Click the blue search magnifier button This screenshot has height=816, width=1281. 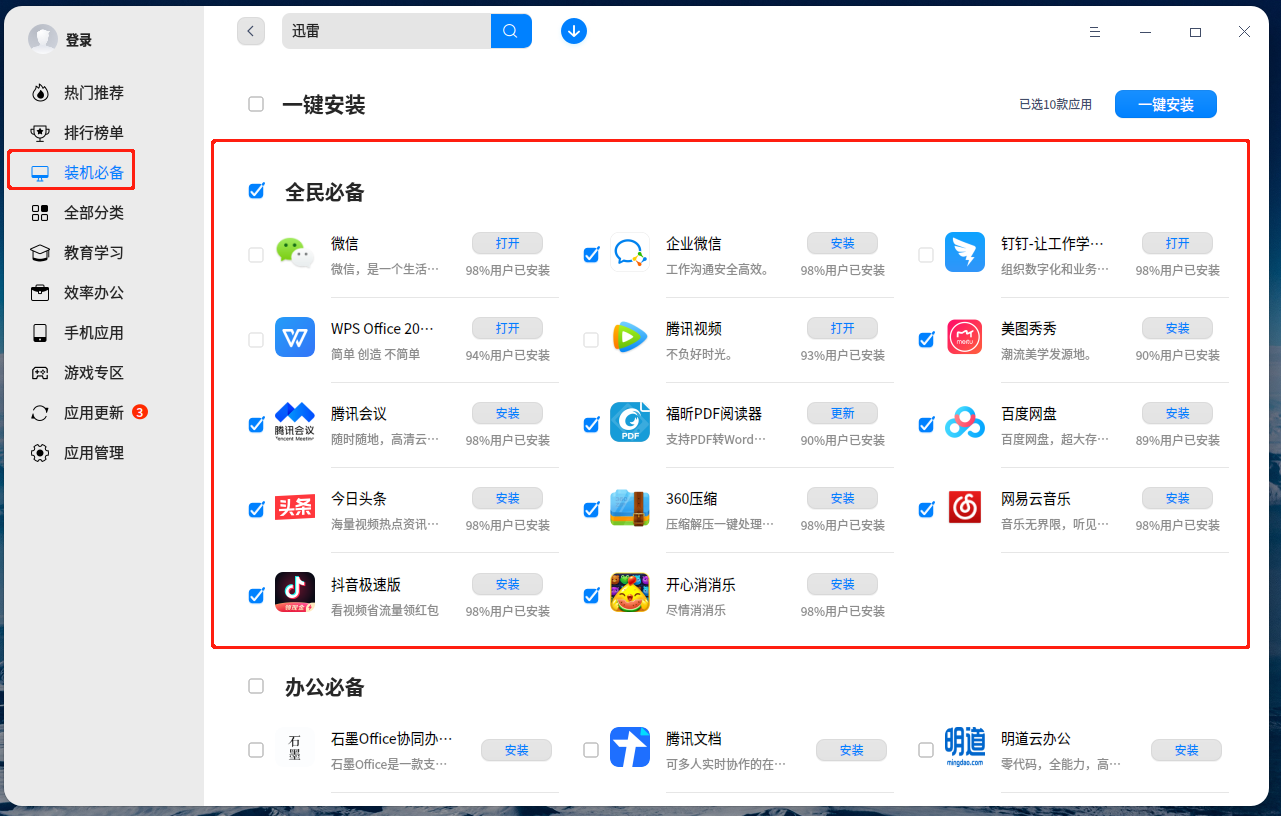[x=511, y=31]
